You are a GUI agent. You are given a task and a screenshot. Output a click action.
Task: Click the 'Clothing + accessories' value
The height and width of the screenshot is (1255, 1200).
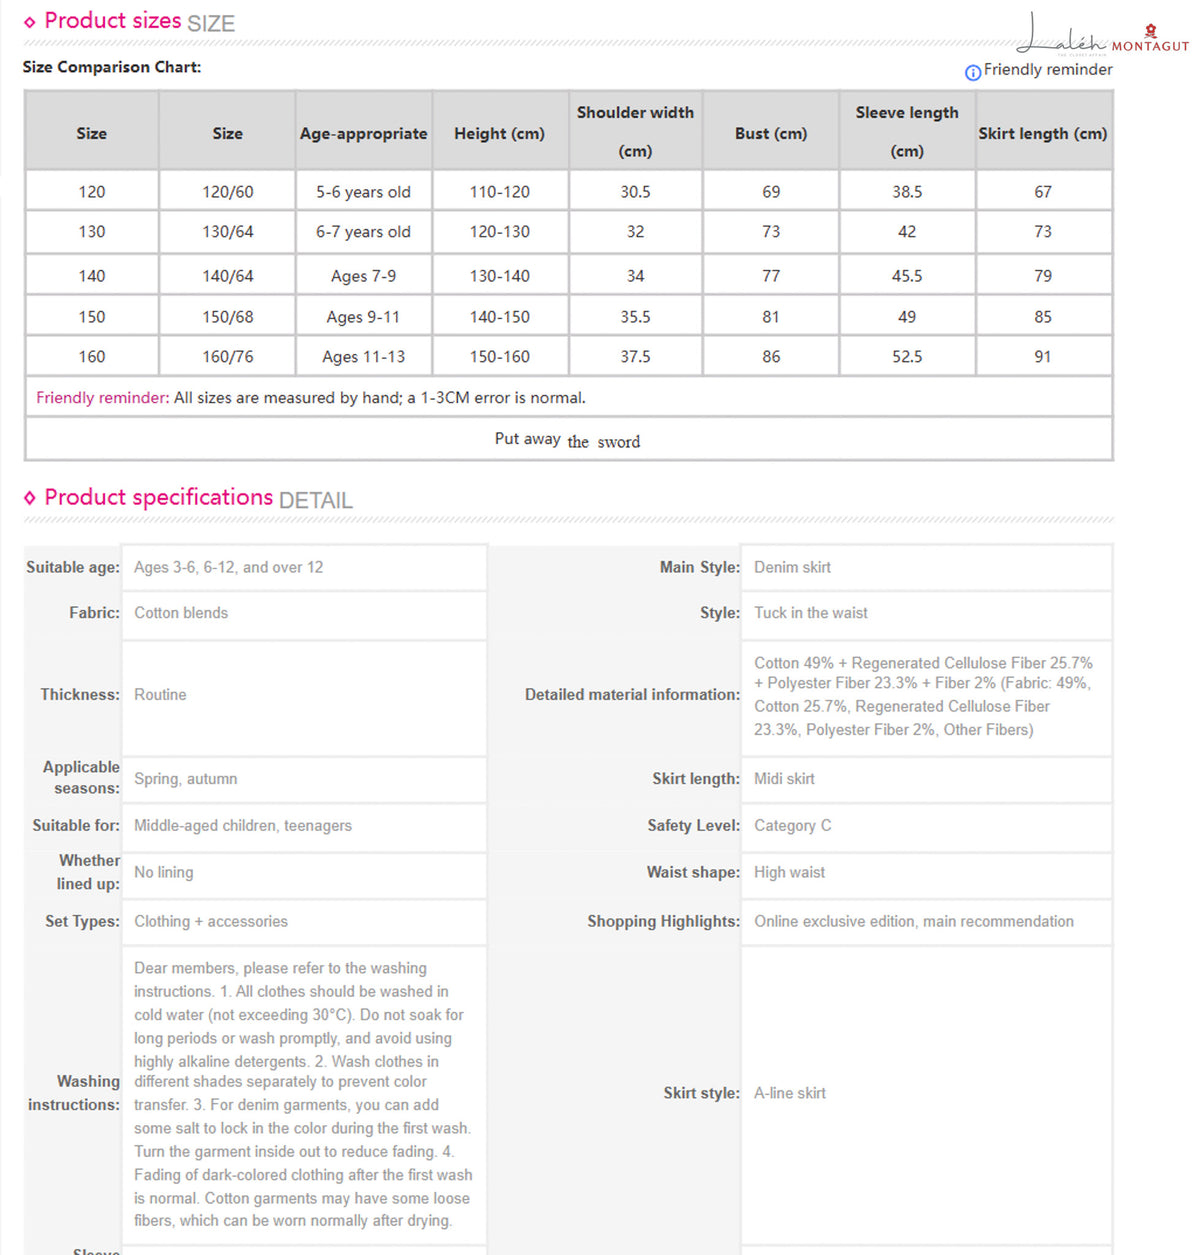point(211,921)
